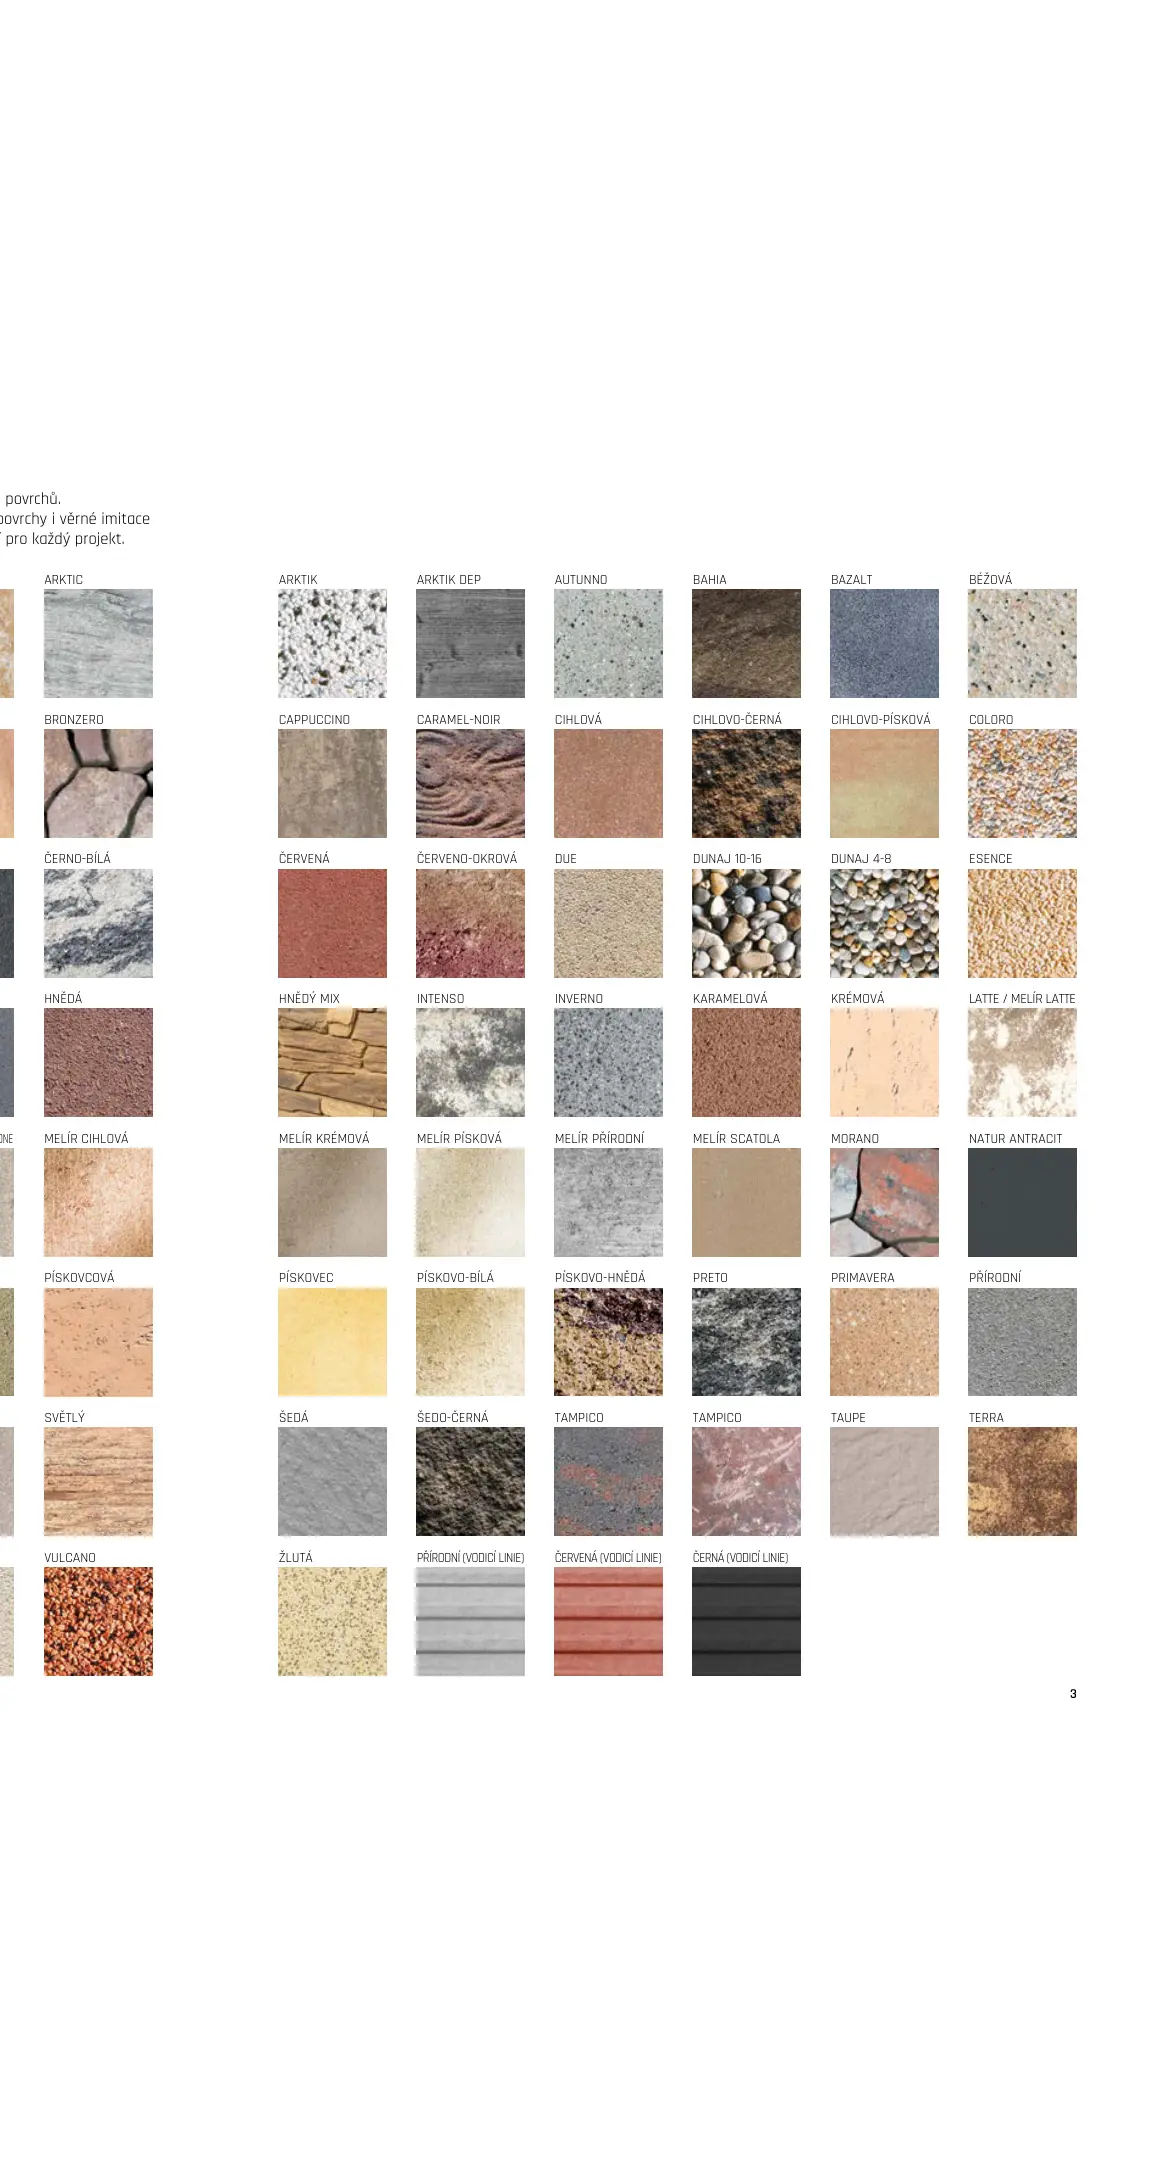Click the Caramel-Noir swirled texture swatch
The image size is (1163, 2160).
pyautogui.click(x=470, y=783)
